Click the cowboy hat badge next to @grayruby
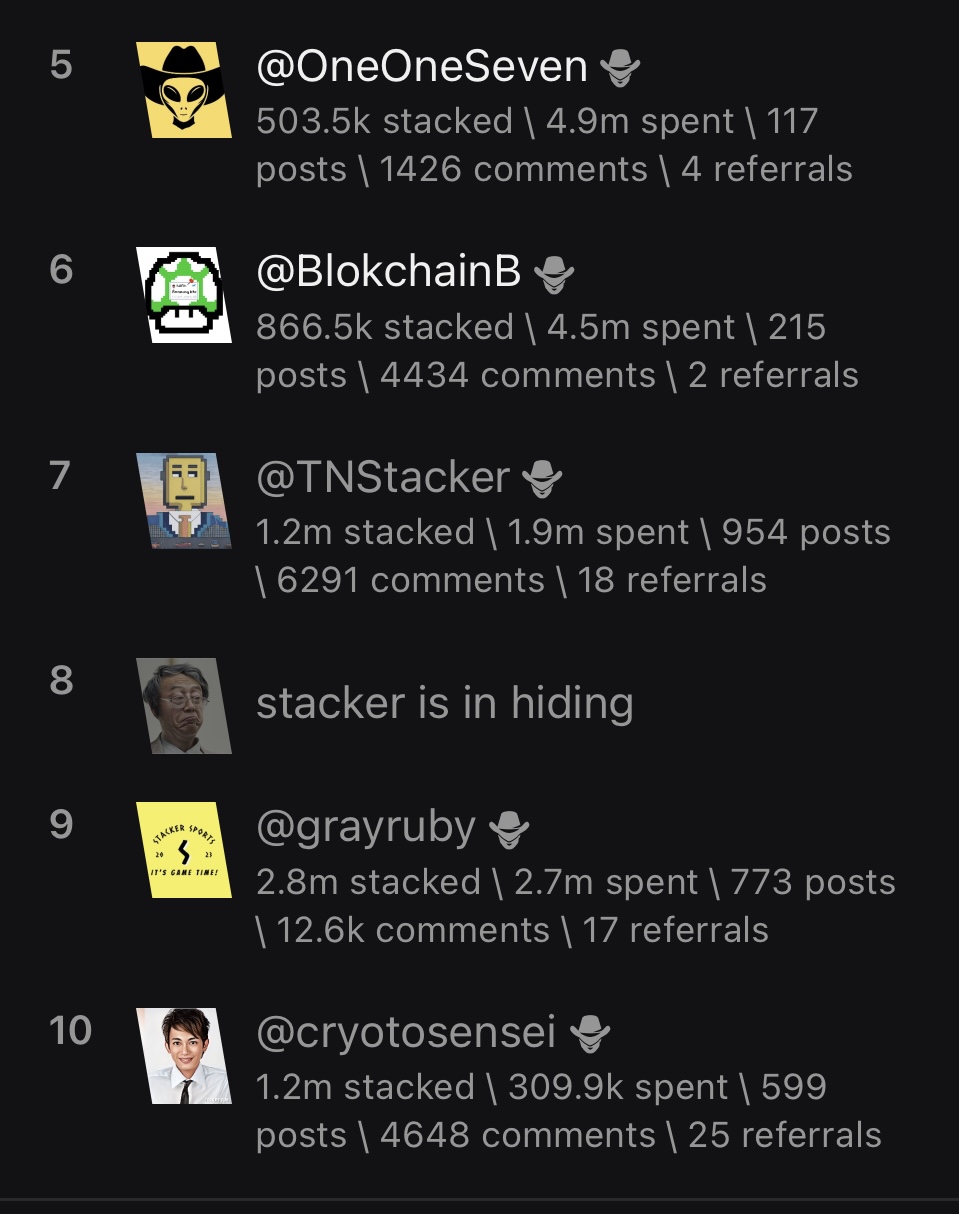This screenshot has height=1214, width=959. pos(509,829)
